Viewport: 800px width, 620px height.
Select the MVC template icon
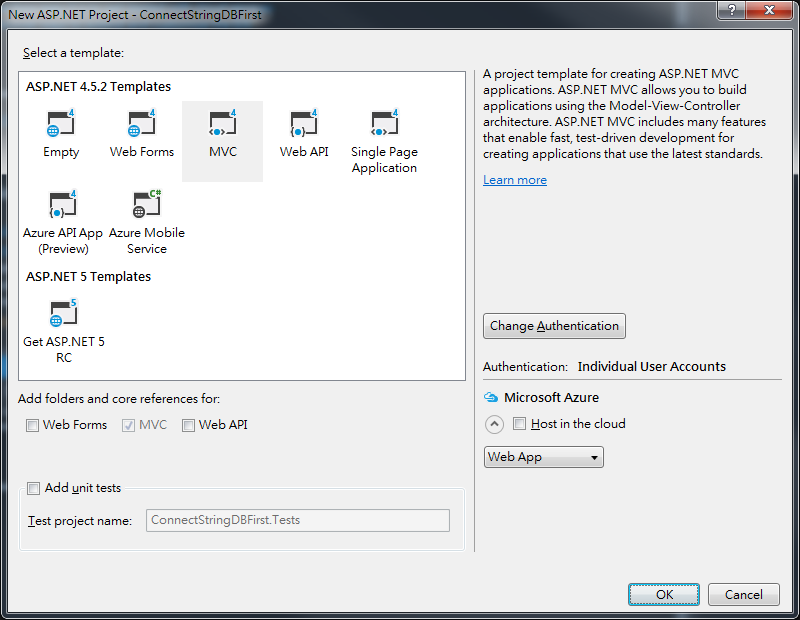coord(222,123)
